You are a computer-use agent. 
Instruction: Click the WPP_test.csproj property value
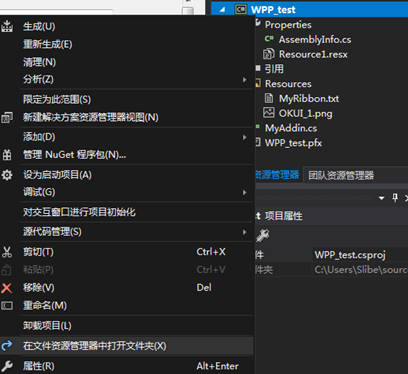[x=350, y=255]
